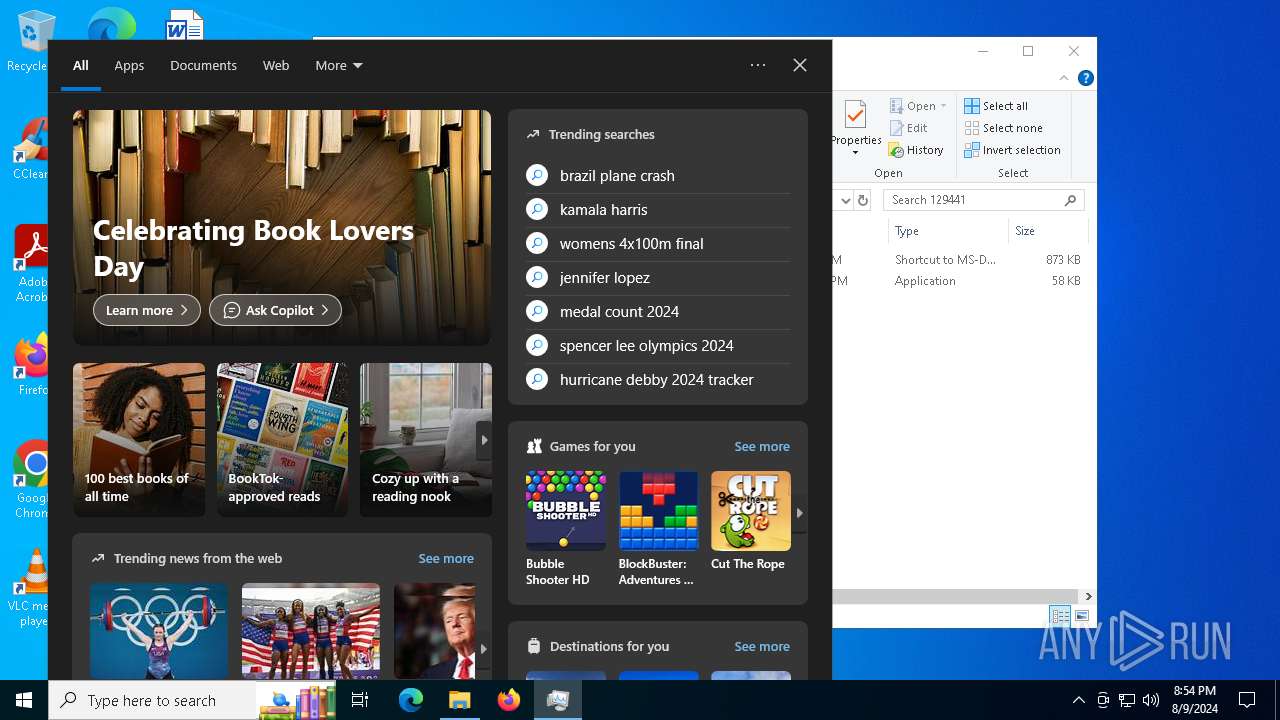Click Explorer horizontal scrollbar right arrow

1088,596
